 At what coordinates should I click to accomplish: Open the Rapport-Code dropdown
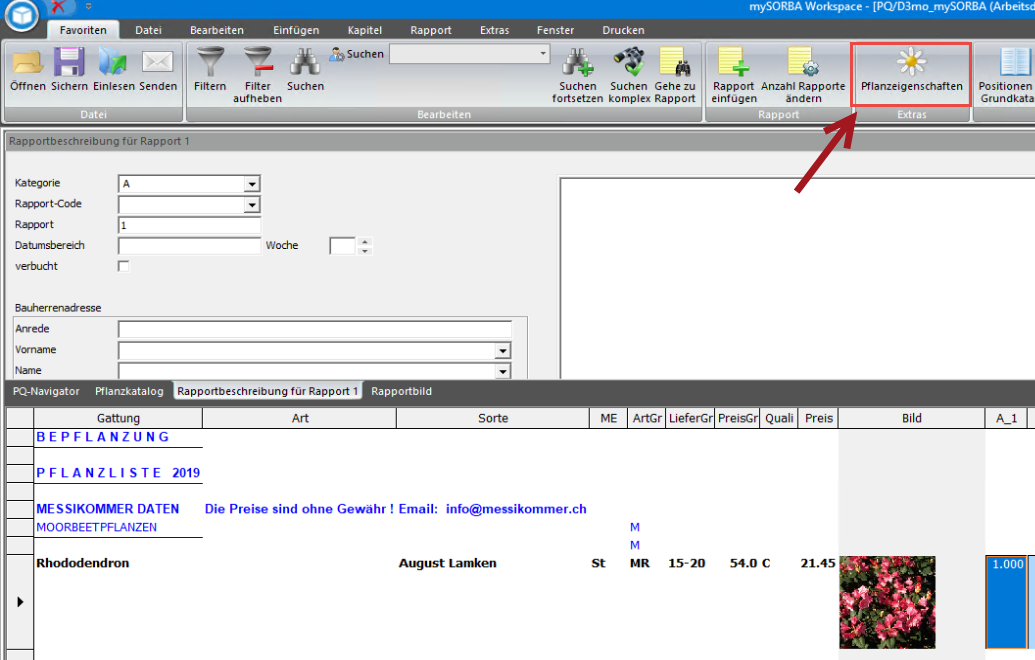[252, 205]
